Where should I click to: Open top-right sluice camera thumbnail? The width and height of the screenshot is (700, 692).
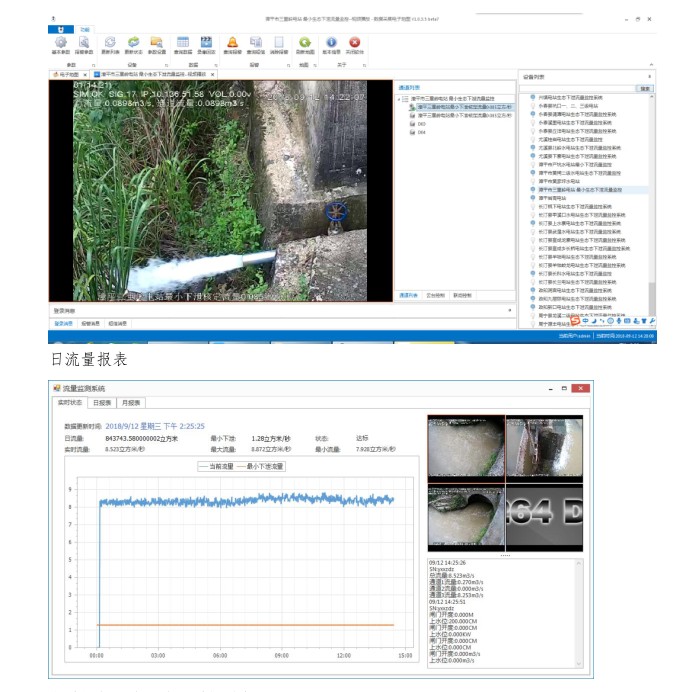coord(544,449)
